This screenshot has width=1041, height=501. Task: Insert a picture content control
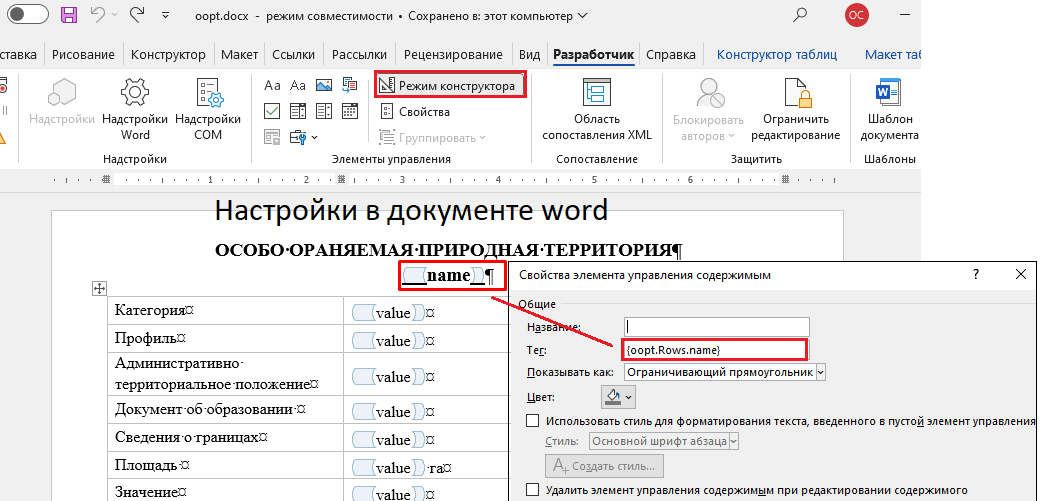pos(323,86)
